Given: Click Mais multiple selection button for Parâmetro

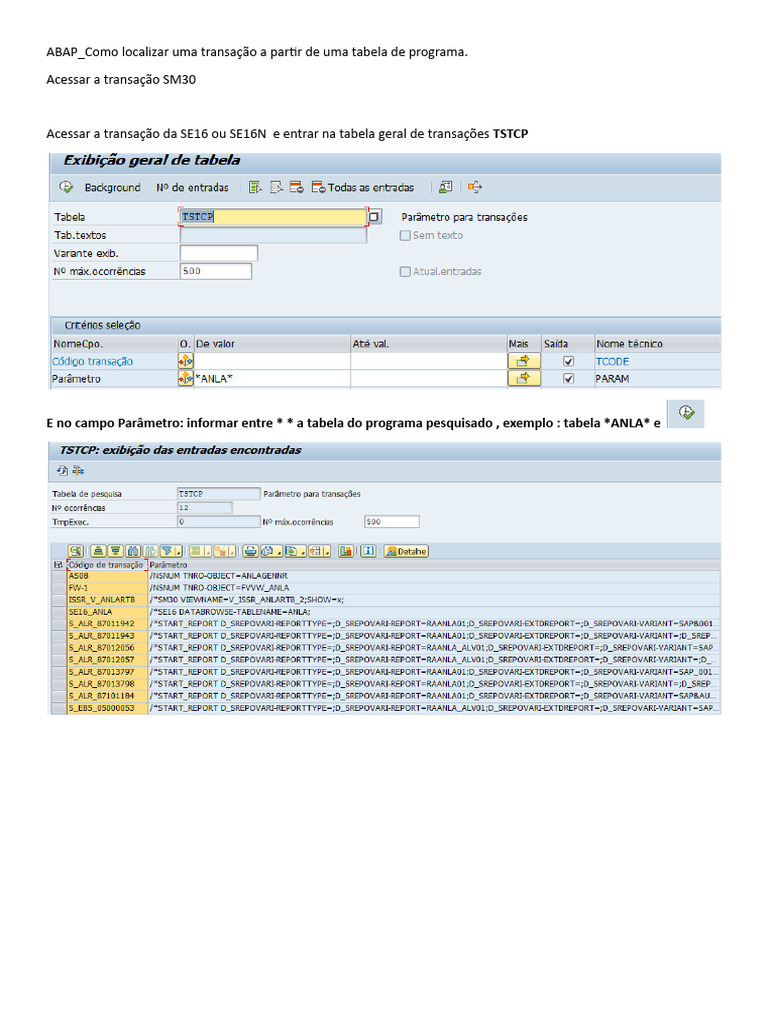Looking at the screenshot, I should tap(524, 378).
